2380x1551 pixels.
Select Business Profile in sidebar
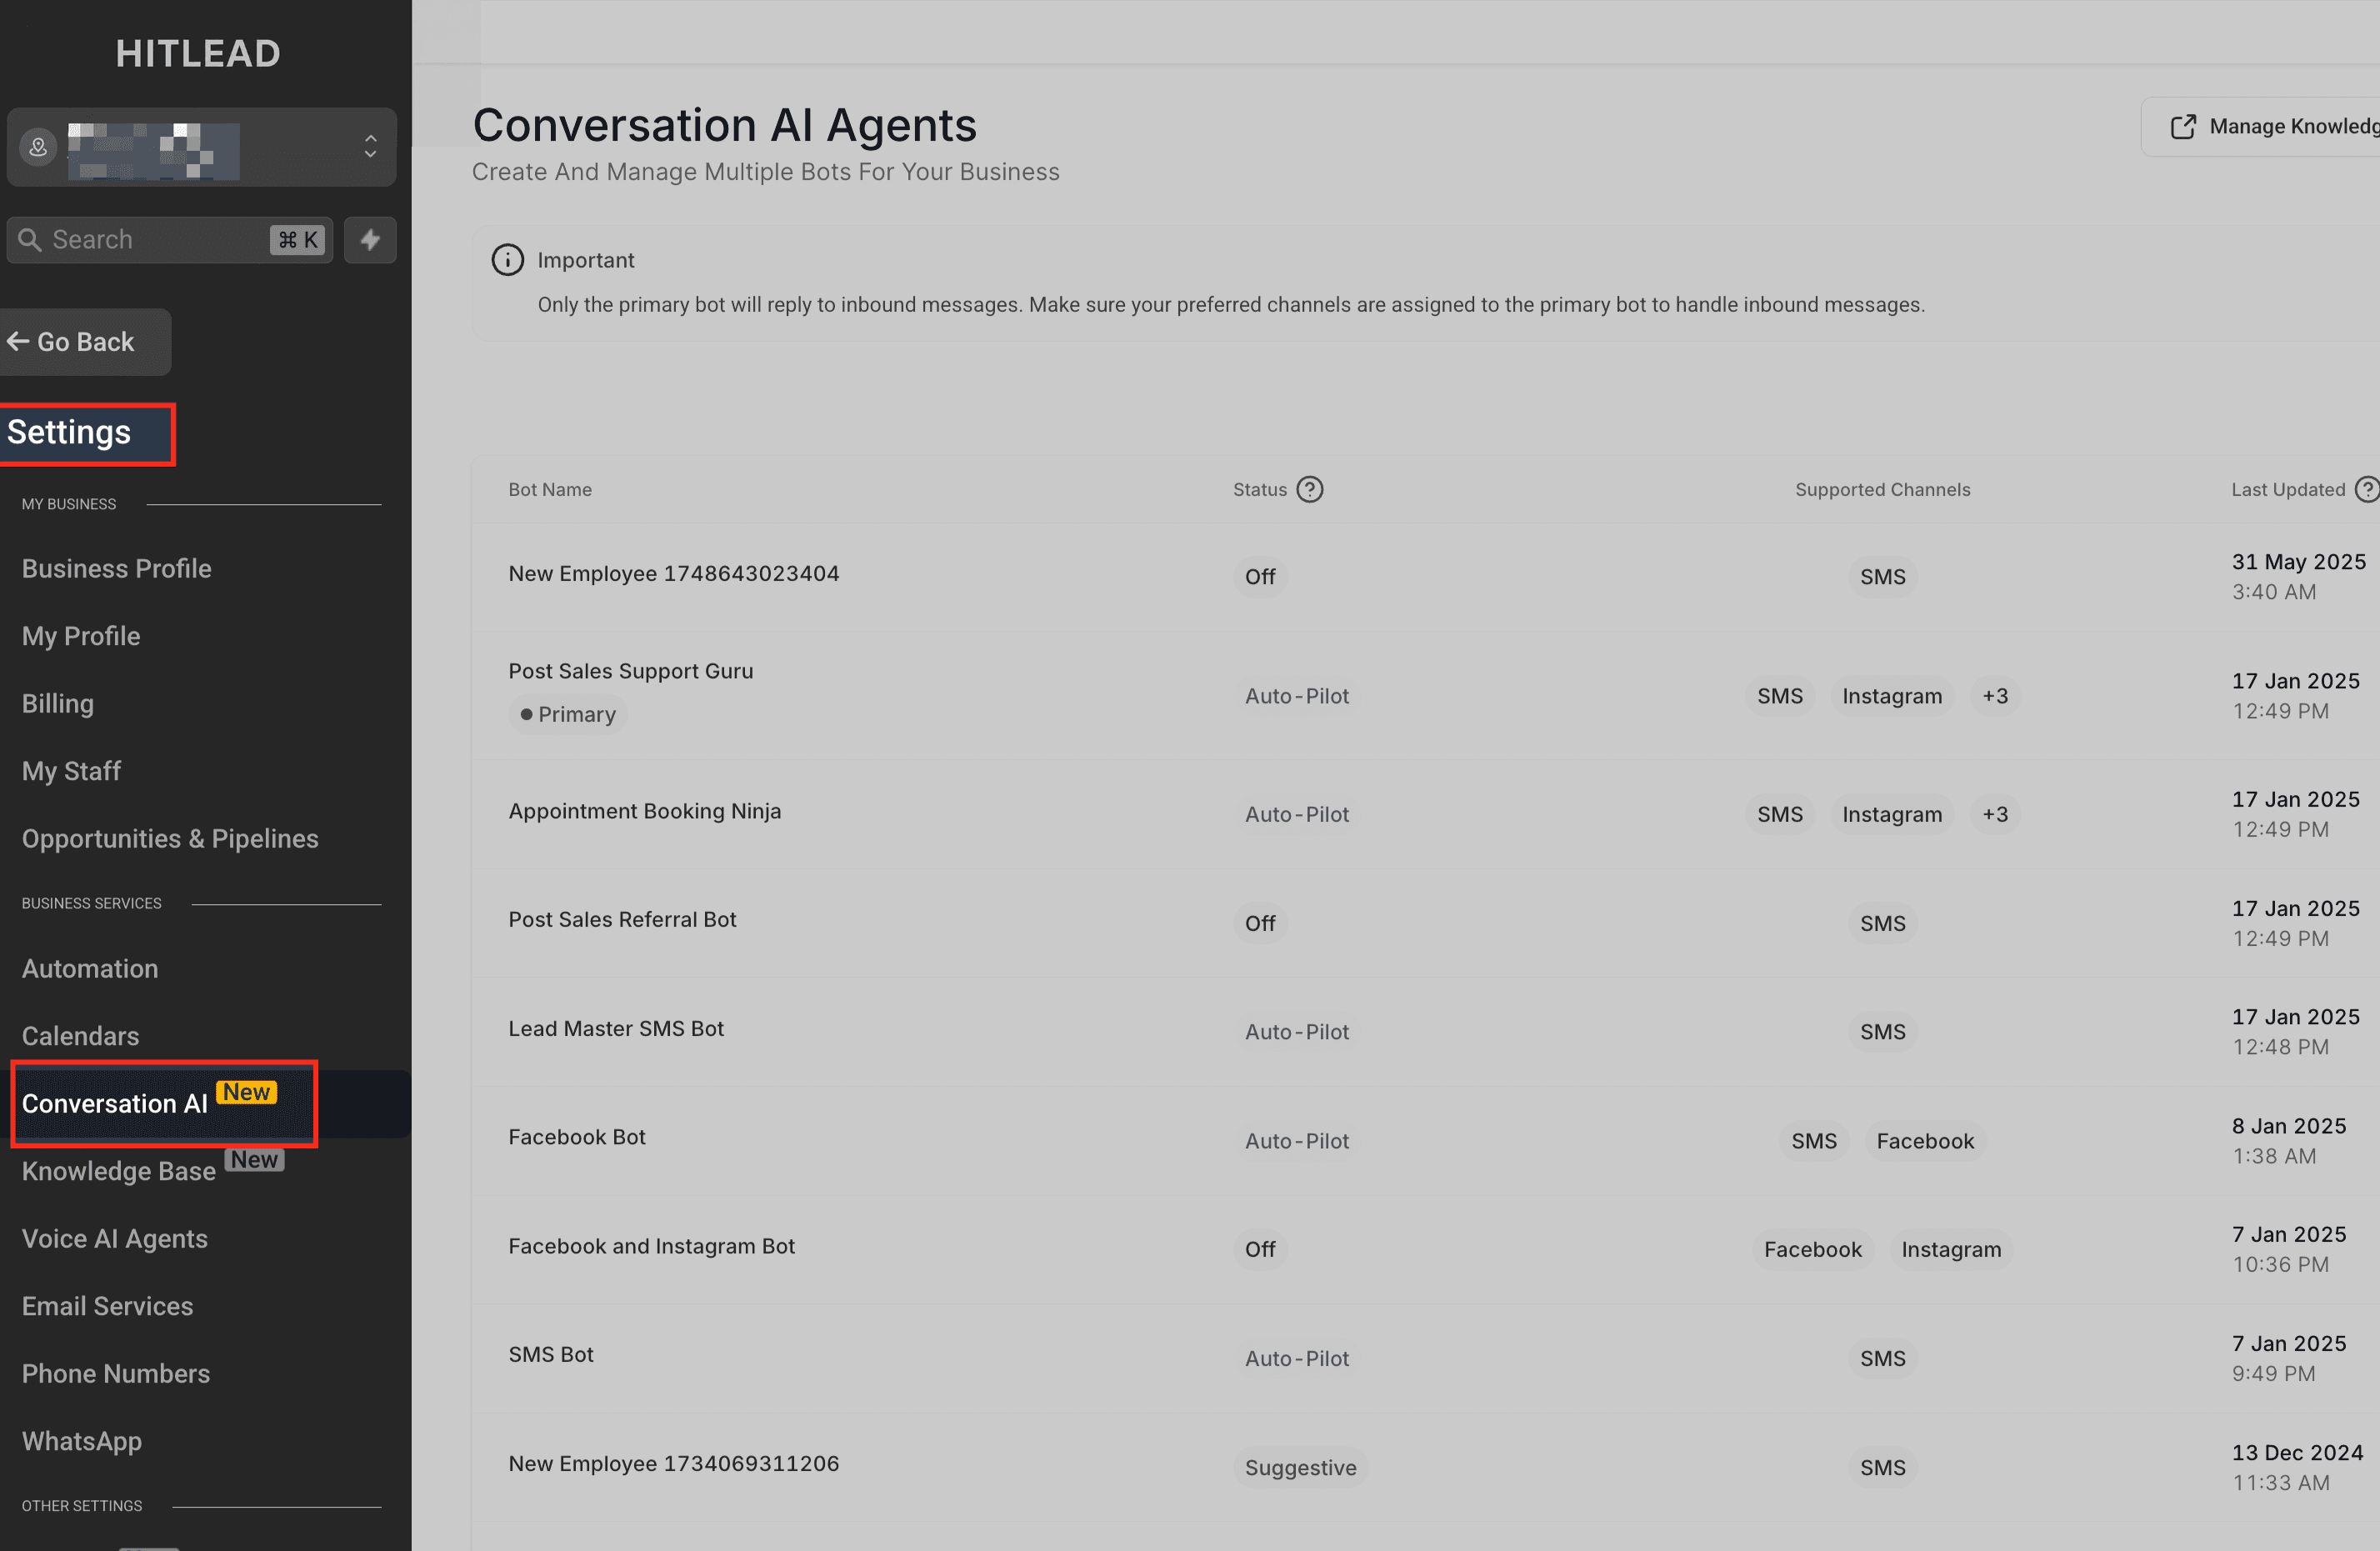tap(117, 569)
